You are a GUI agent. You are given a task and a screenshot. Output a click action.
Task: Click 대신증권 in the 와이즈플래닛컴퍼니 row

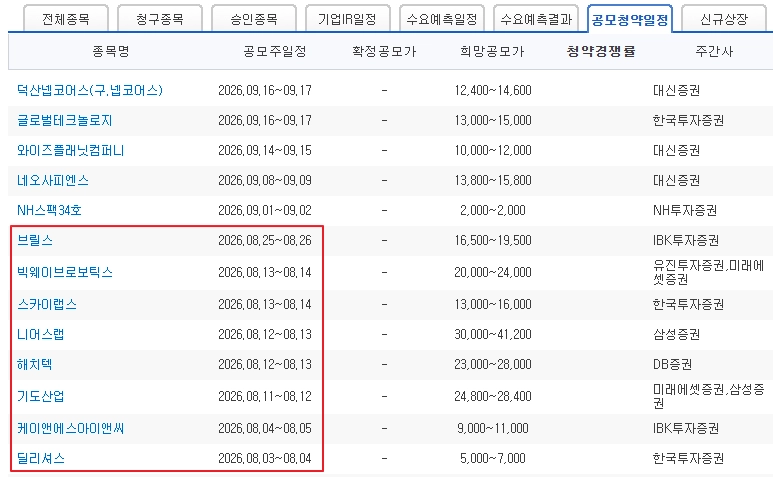point(676,150)
